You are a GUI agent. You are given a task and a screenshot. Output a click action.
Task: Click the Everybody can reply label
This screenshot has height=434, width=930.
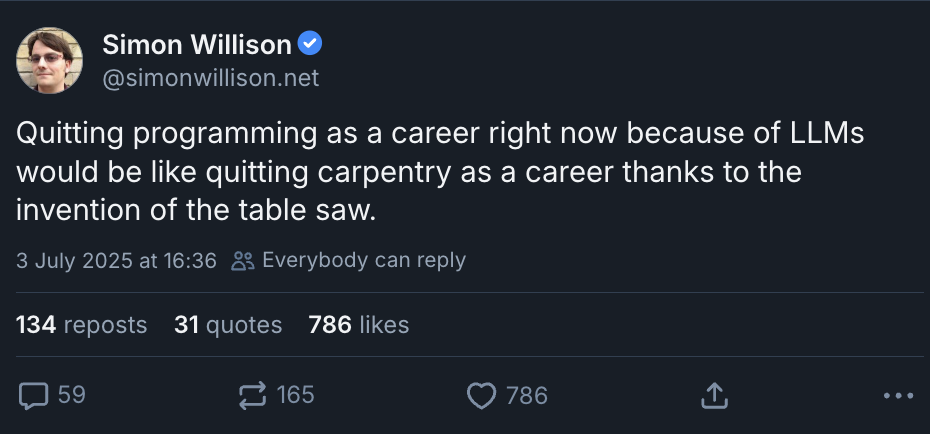[x=363, y=261]
